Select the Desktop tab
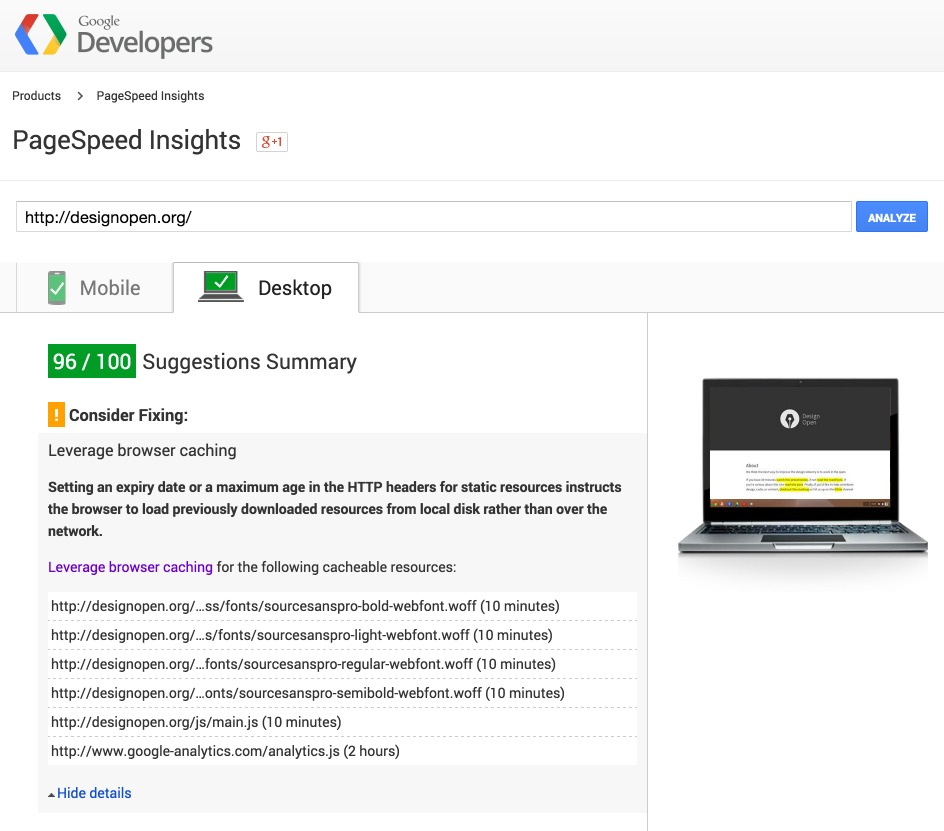Image resolution: width=944 pixels, height=831 pixels. pyautogui.click(x=266, y=288)
